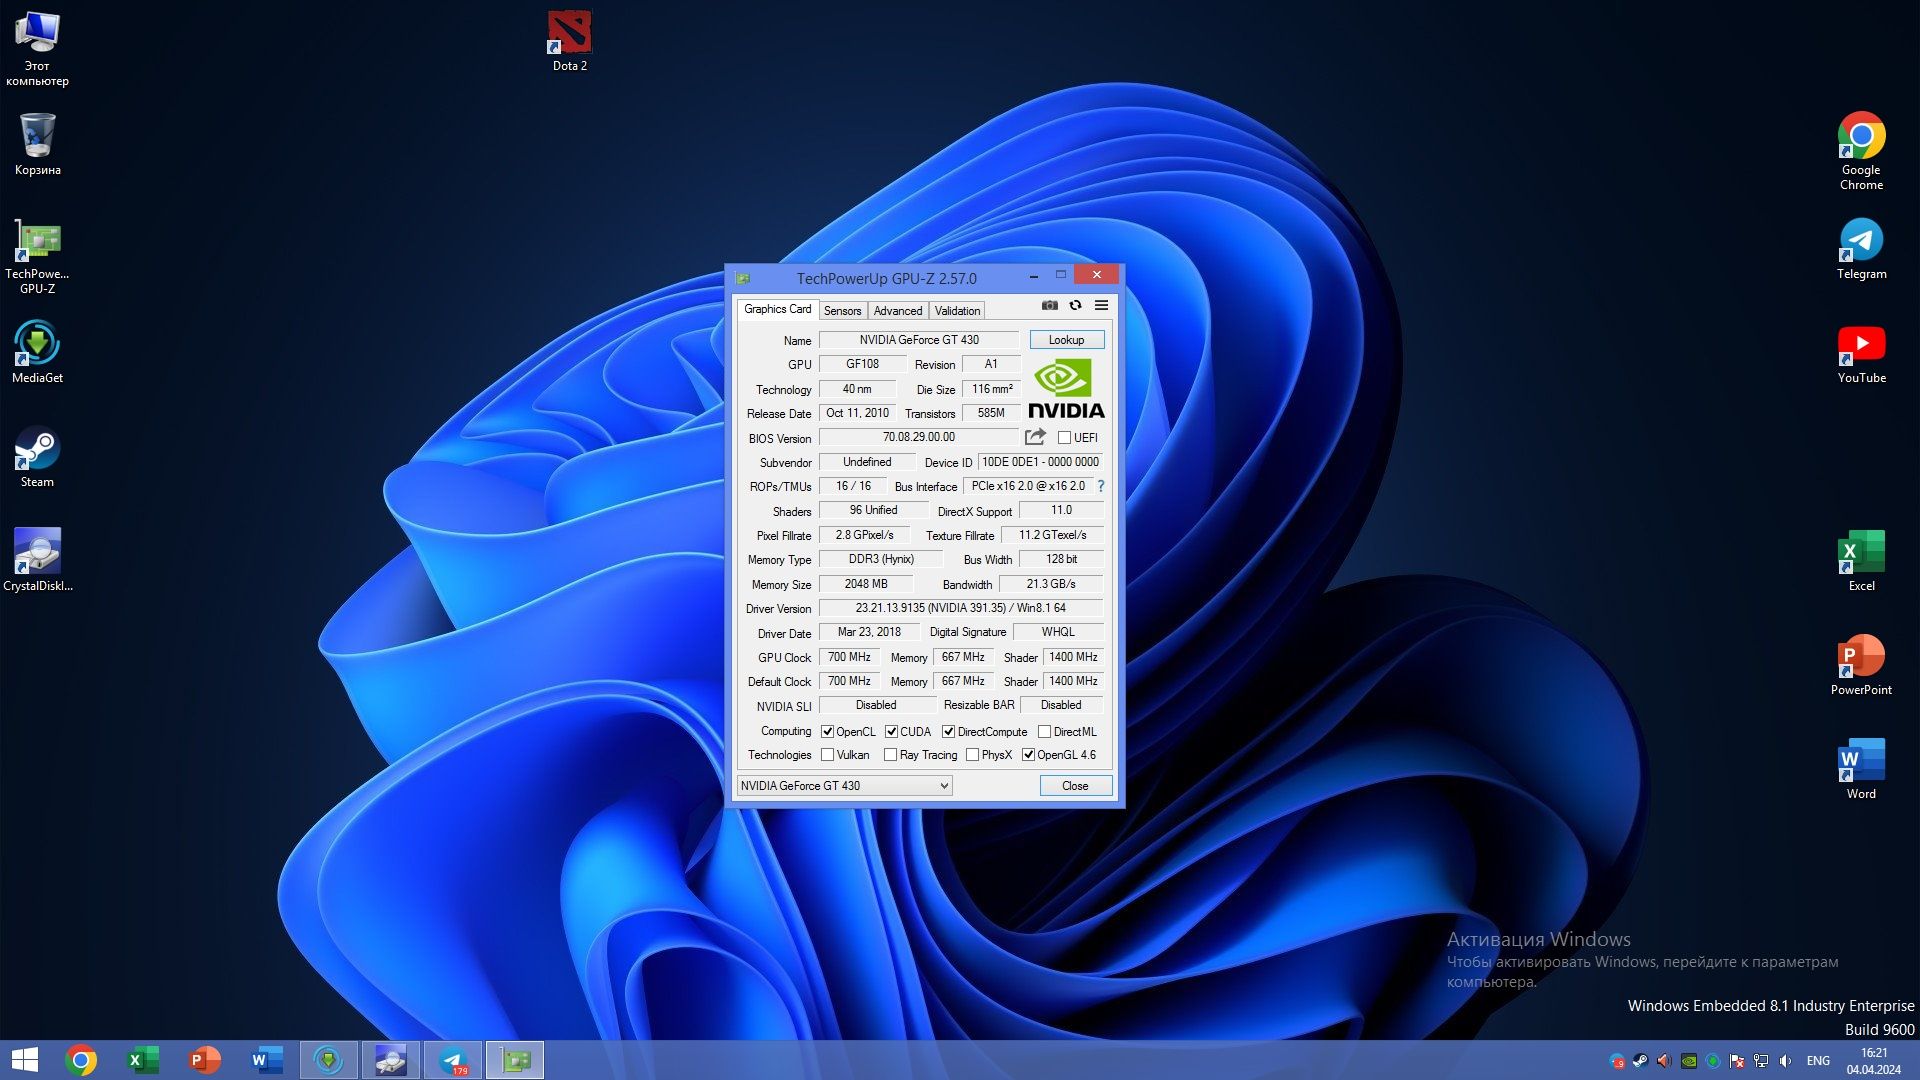Open Windows Start button
1920x1080 pixels.
[x=24, y=1060]
